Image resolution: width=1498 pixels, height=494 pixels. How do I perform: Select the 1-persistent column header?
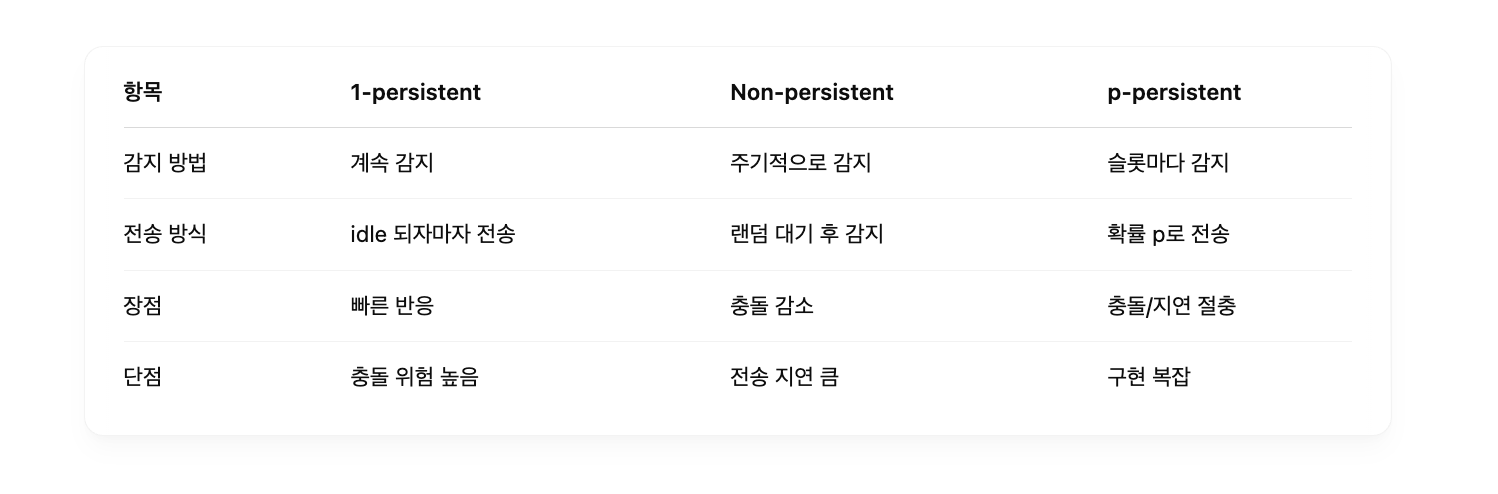point(415,92)
